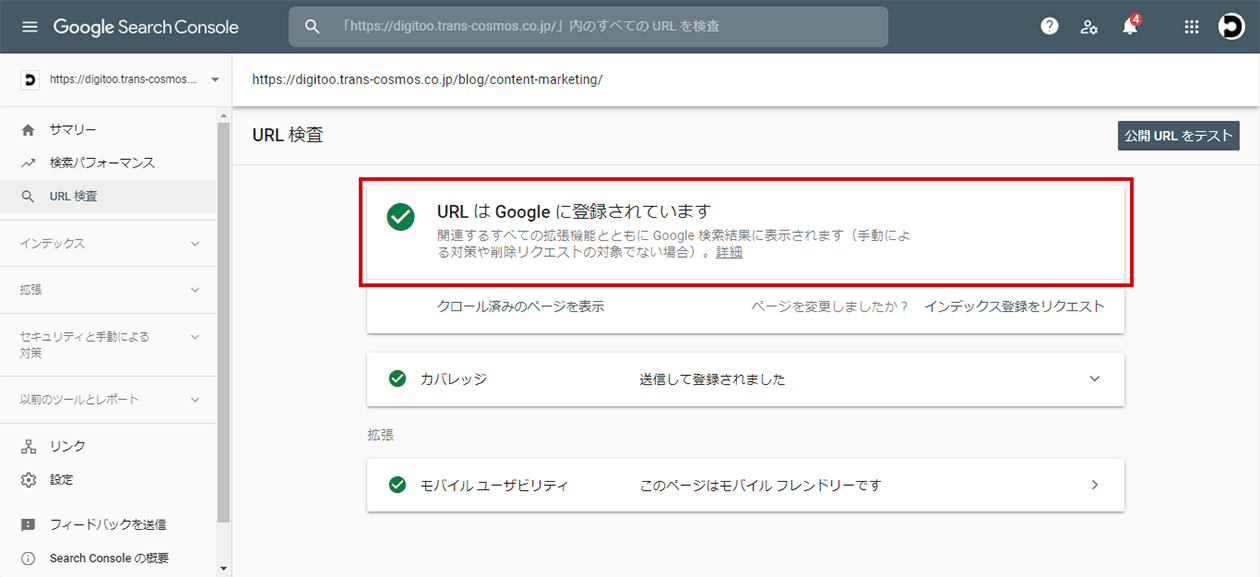Click クロール済みのページを表示
The image size is (1260, 577).
[x=520, y=306]
